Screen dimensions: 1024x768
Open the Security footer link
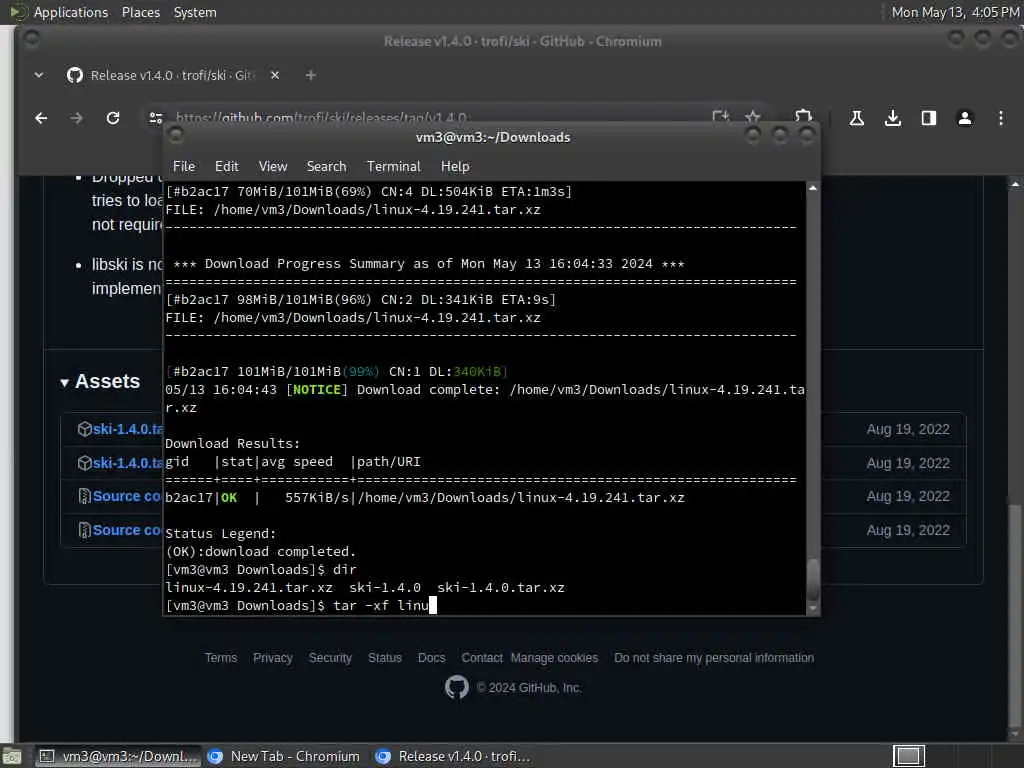(x=330, y=658)
